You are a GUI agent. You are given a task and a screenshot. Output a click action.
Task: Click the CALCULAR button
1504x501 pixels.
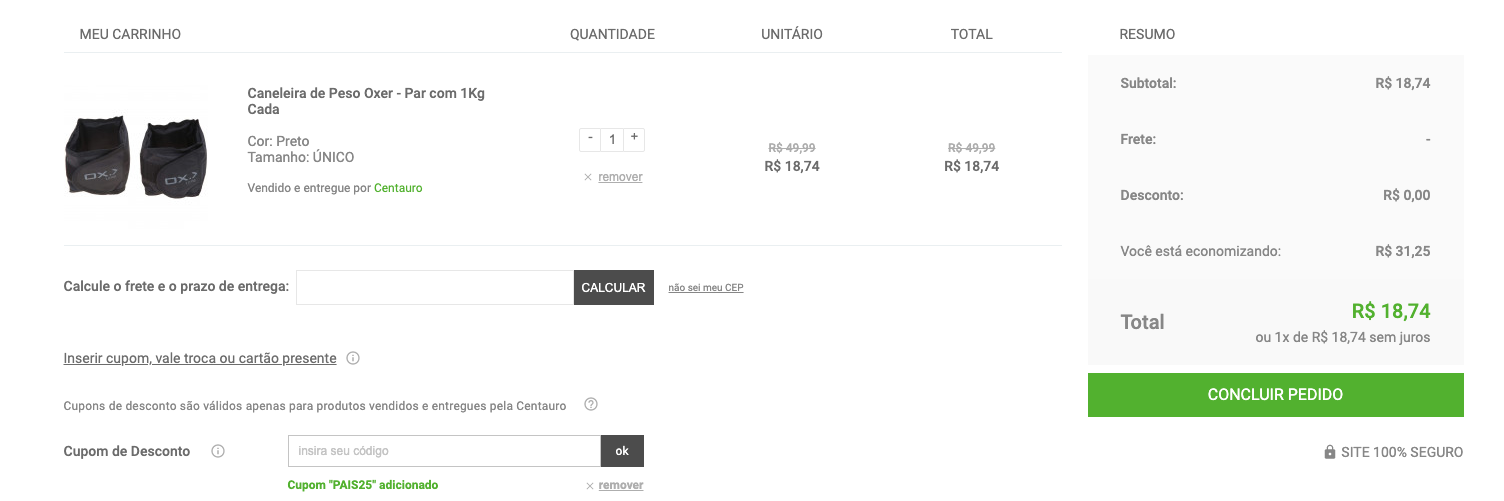(x=613, y=287)
